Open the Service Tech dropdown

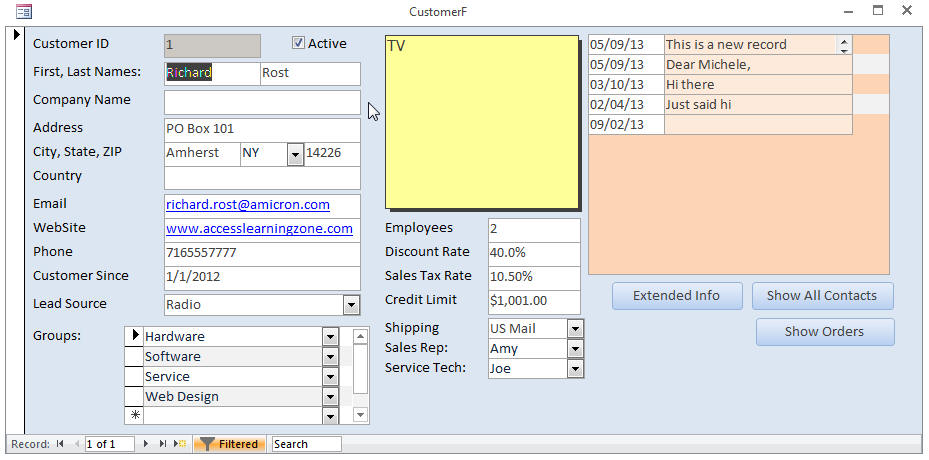pyautogui.click(x=575, y=369)
